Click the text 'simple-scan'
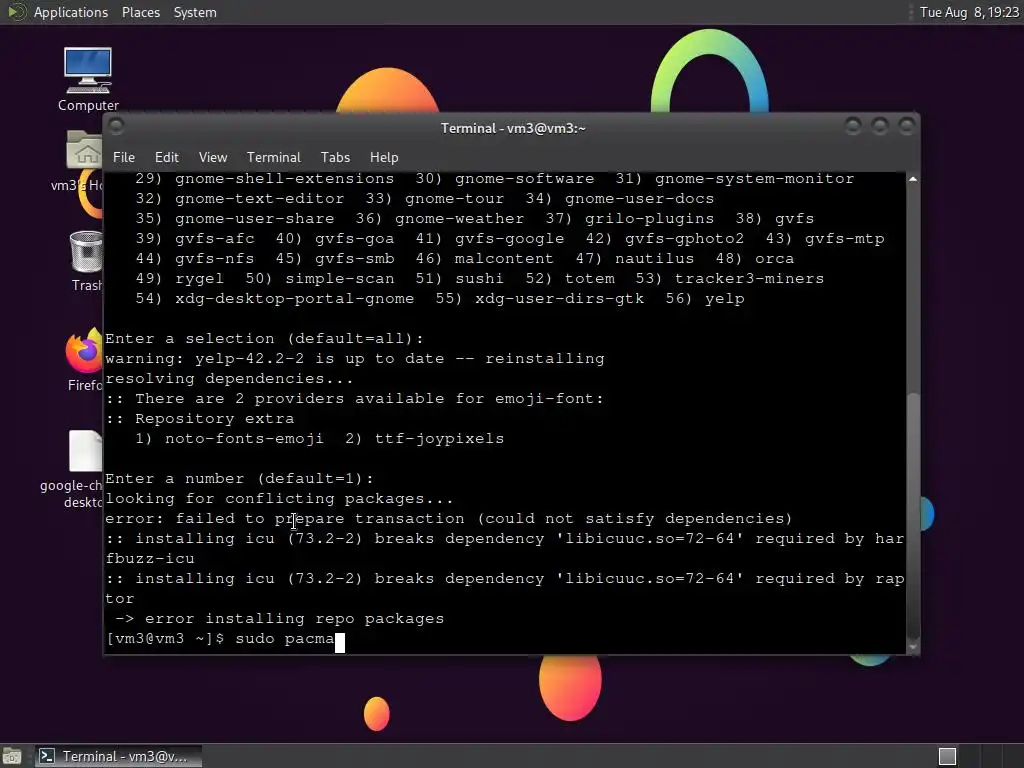The height and width of the screenshot is (768, 1024). [x=340, y=279]
